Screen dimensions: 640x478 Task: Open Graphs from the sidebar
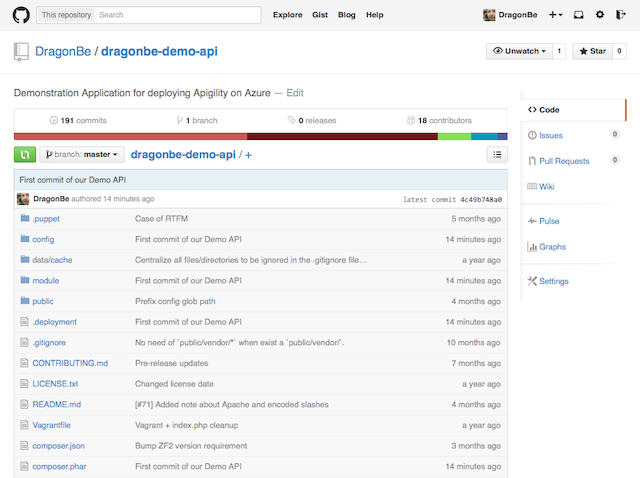click(552, 246)
